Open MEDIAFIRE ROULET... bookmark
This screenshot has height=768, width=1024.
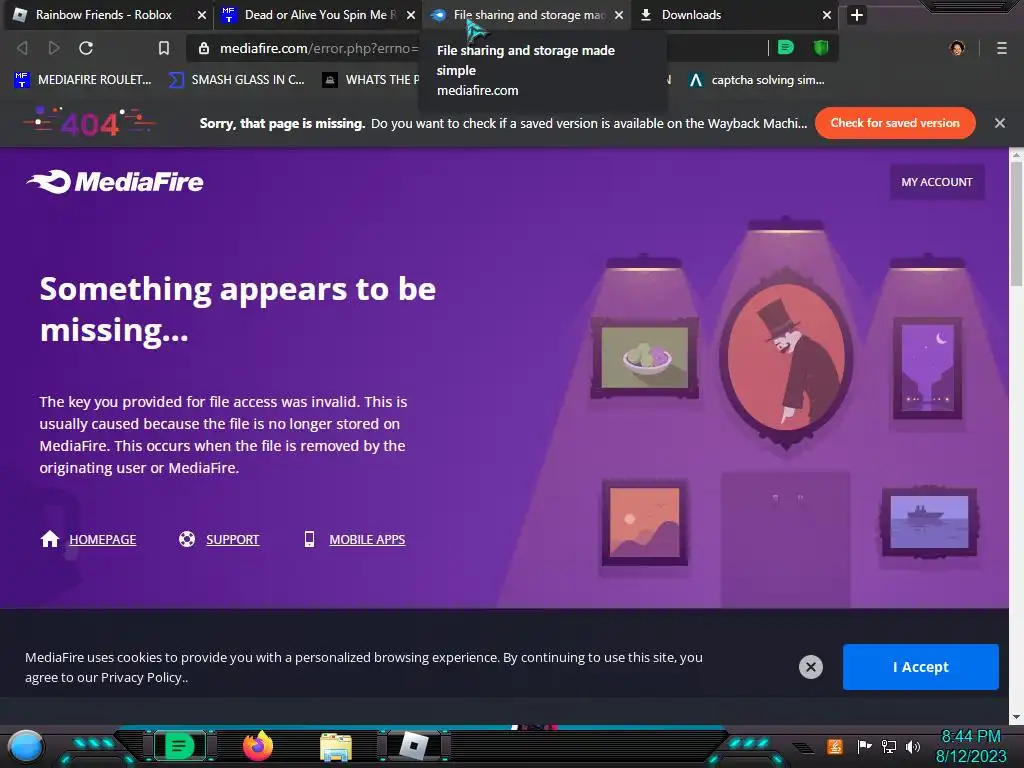coord(82,80)
